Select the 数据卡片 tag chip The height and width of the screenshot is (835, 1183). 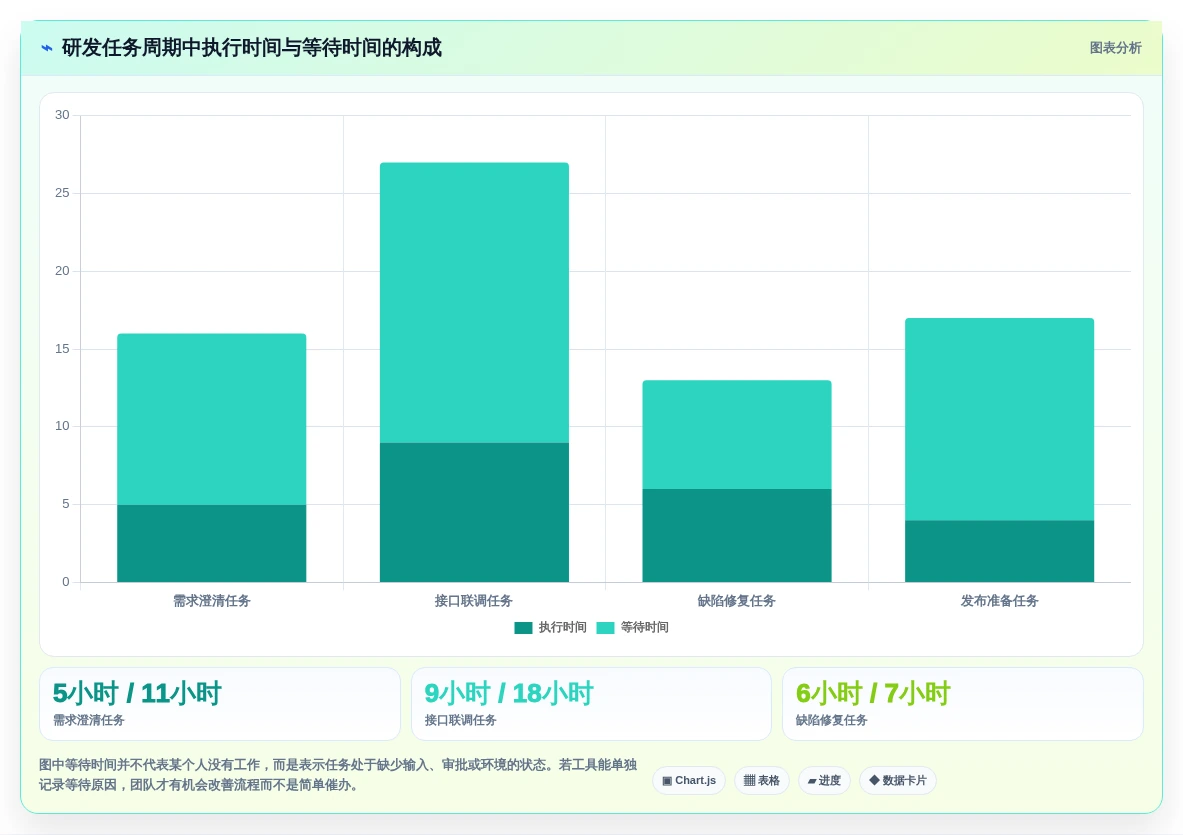tap(898, 781)
